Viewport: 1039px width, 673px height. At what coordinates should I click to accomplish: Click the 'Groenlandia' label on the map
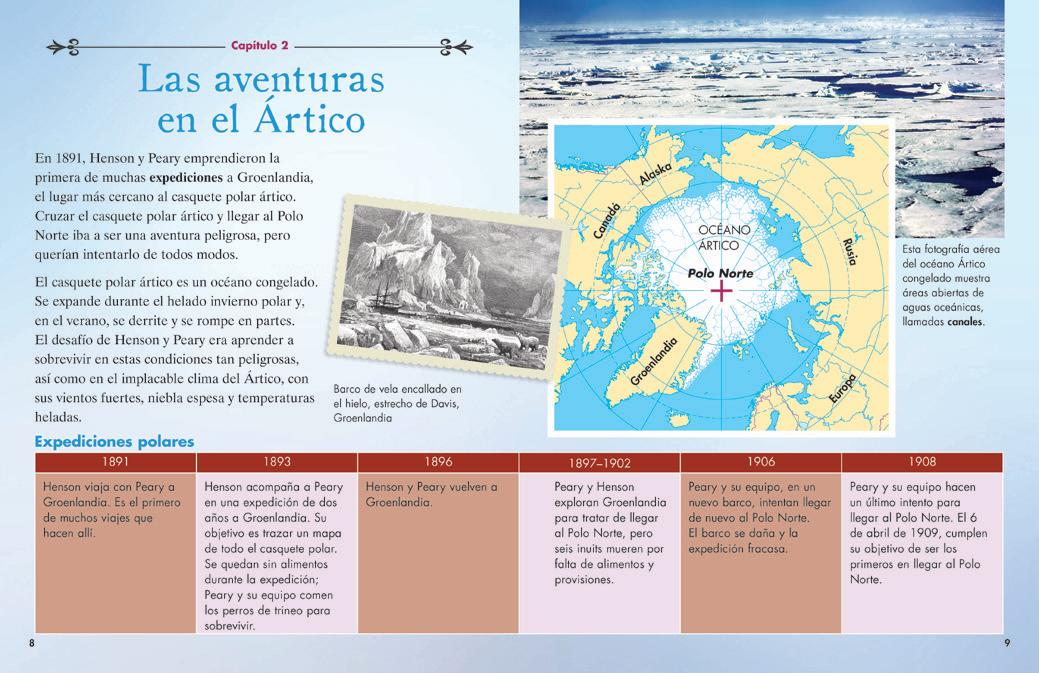point(654,362)
